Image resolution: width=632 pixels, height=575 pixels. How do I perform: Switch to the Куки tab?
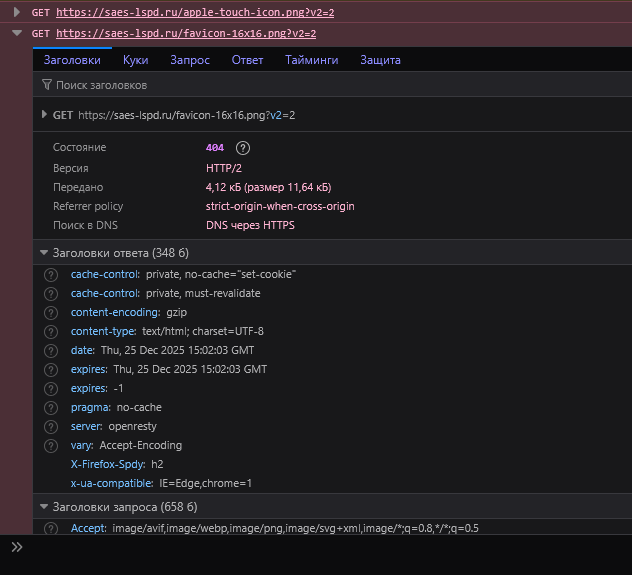[x=135, y=60]
